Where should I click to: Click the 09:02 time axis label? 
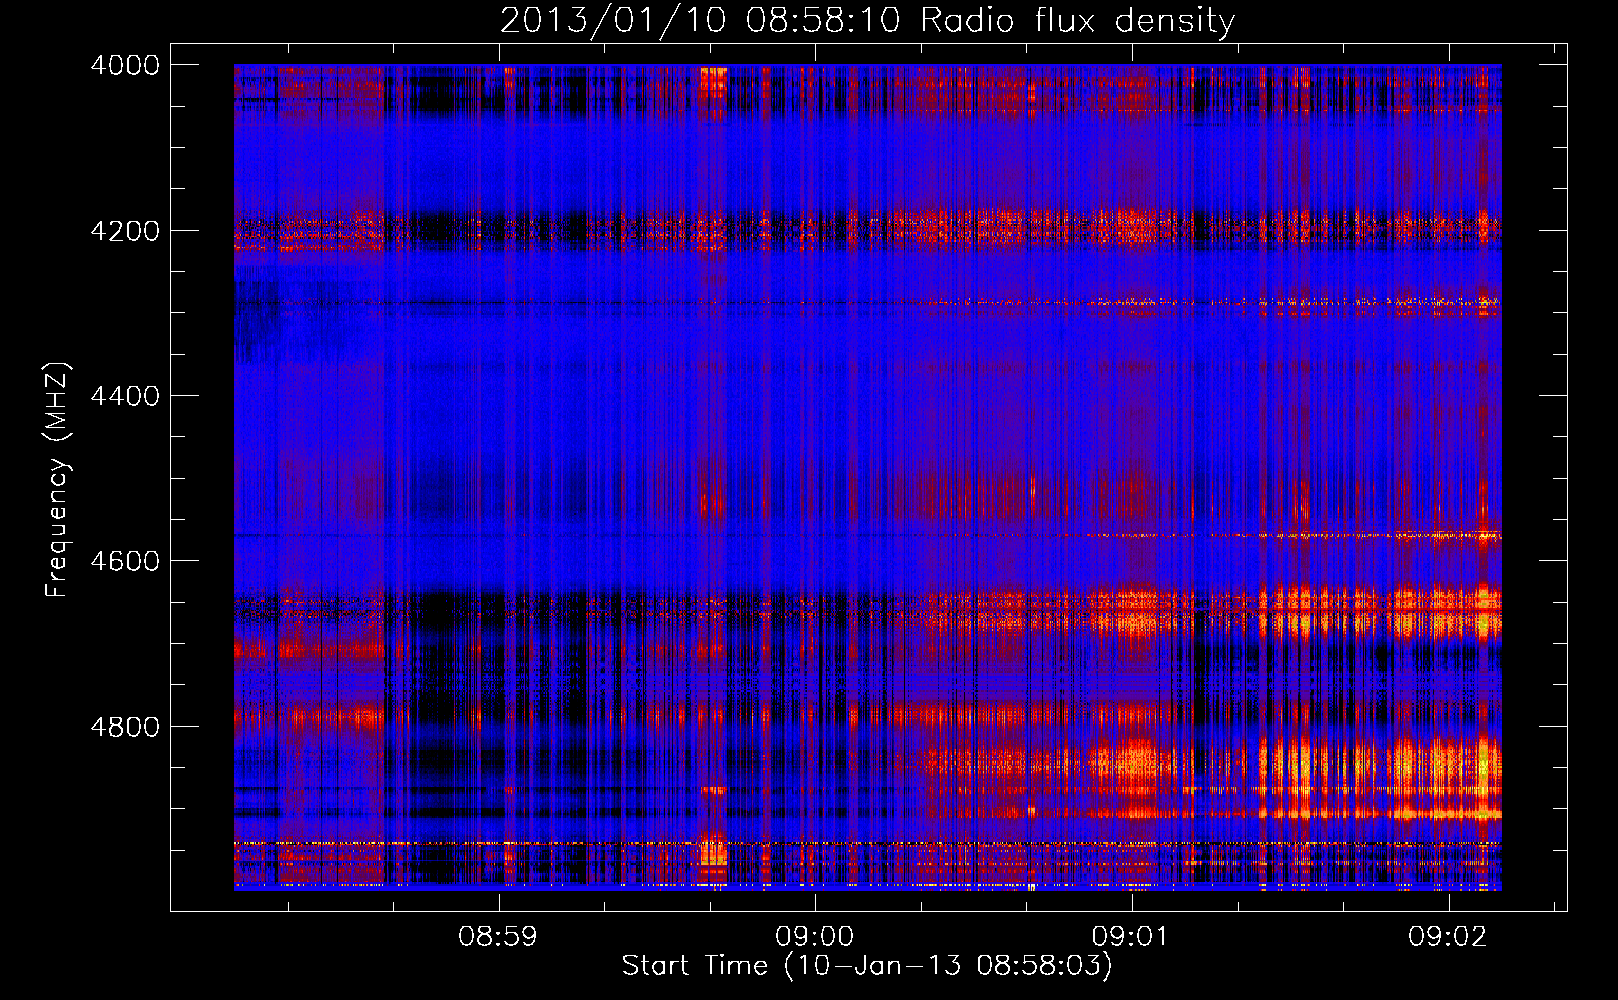click(1448, 937)
